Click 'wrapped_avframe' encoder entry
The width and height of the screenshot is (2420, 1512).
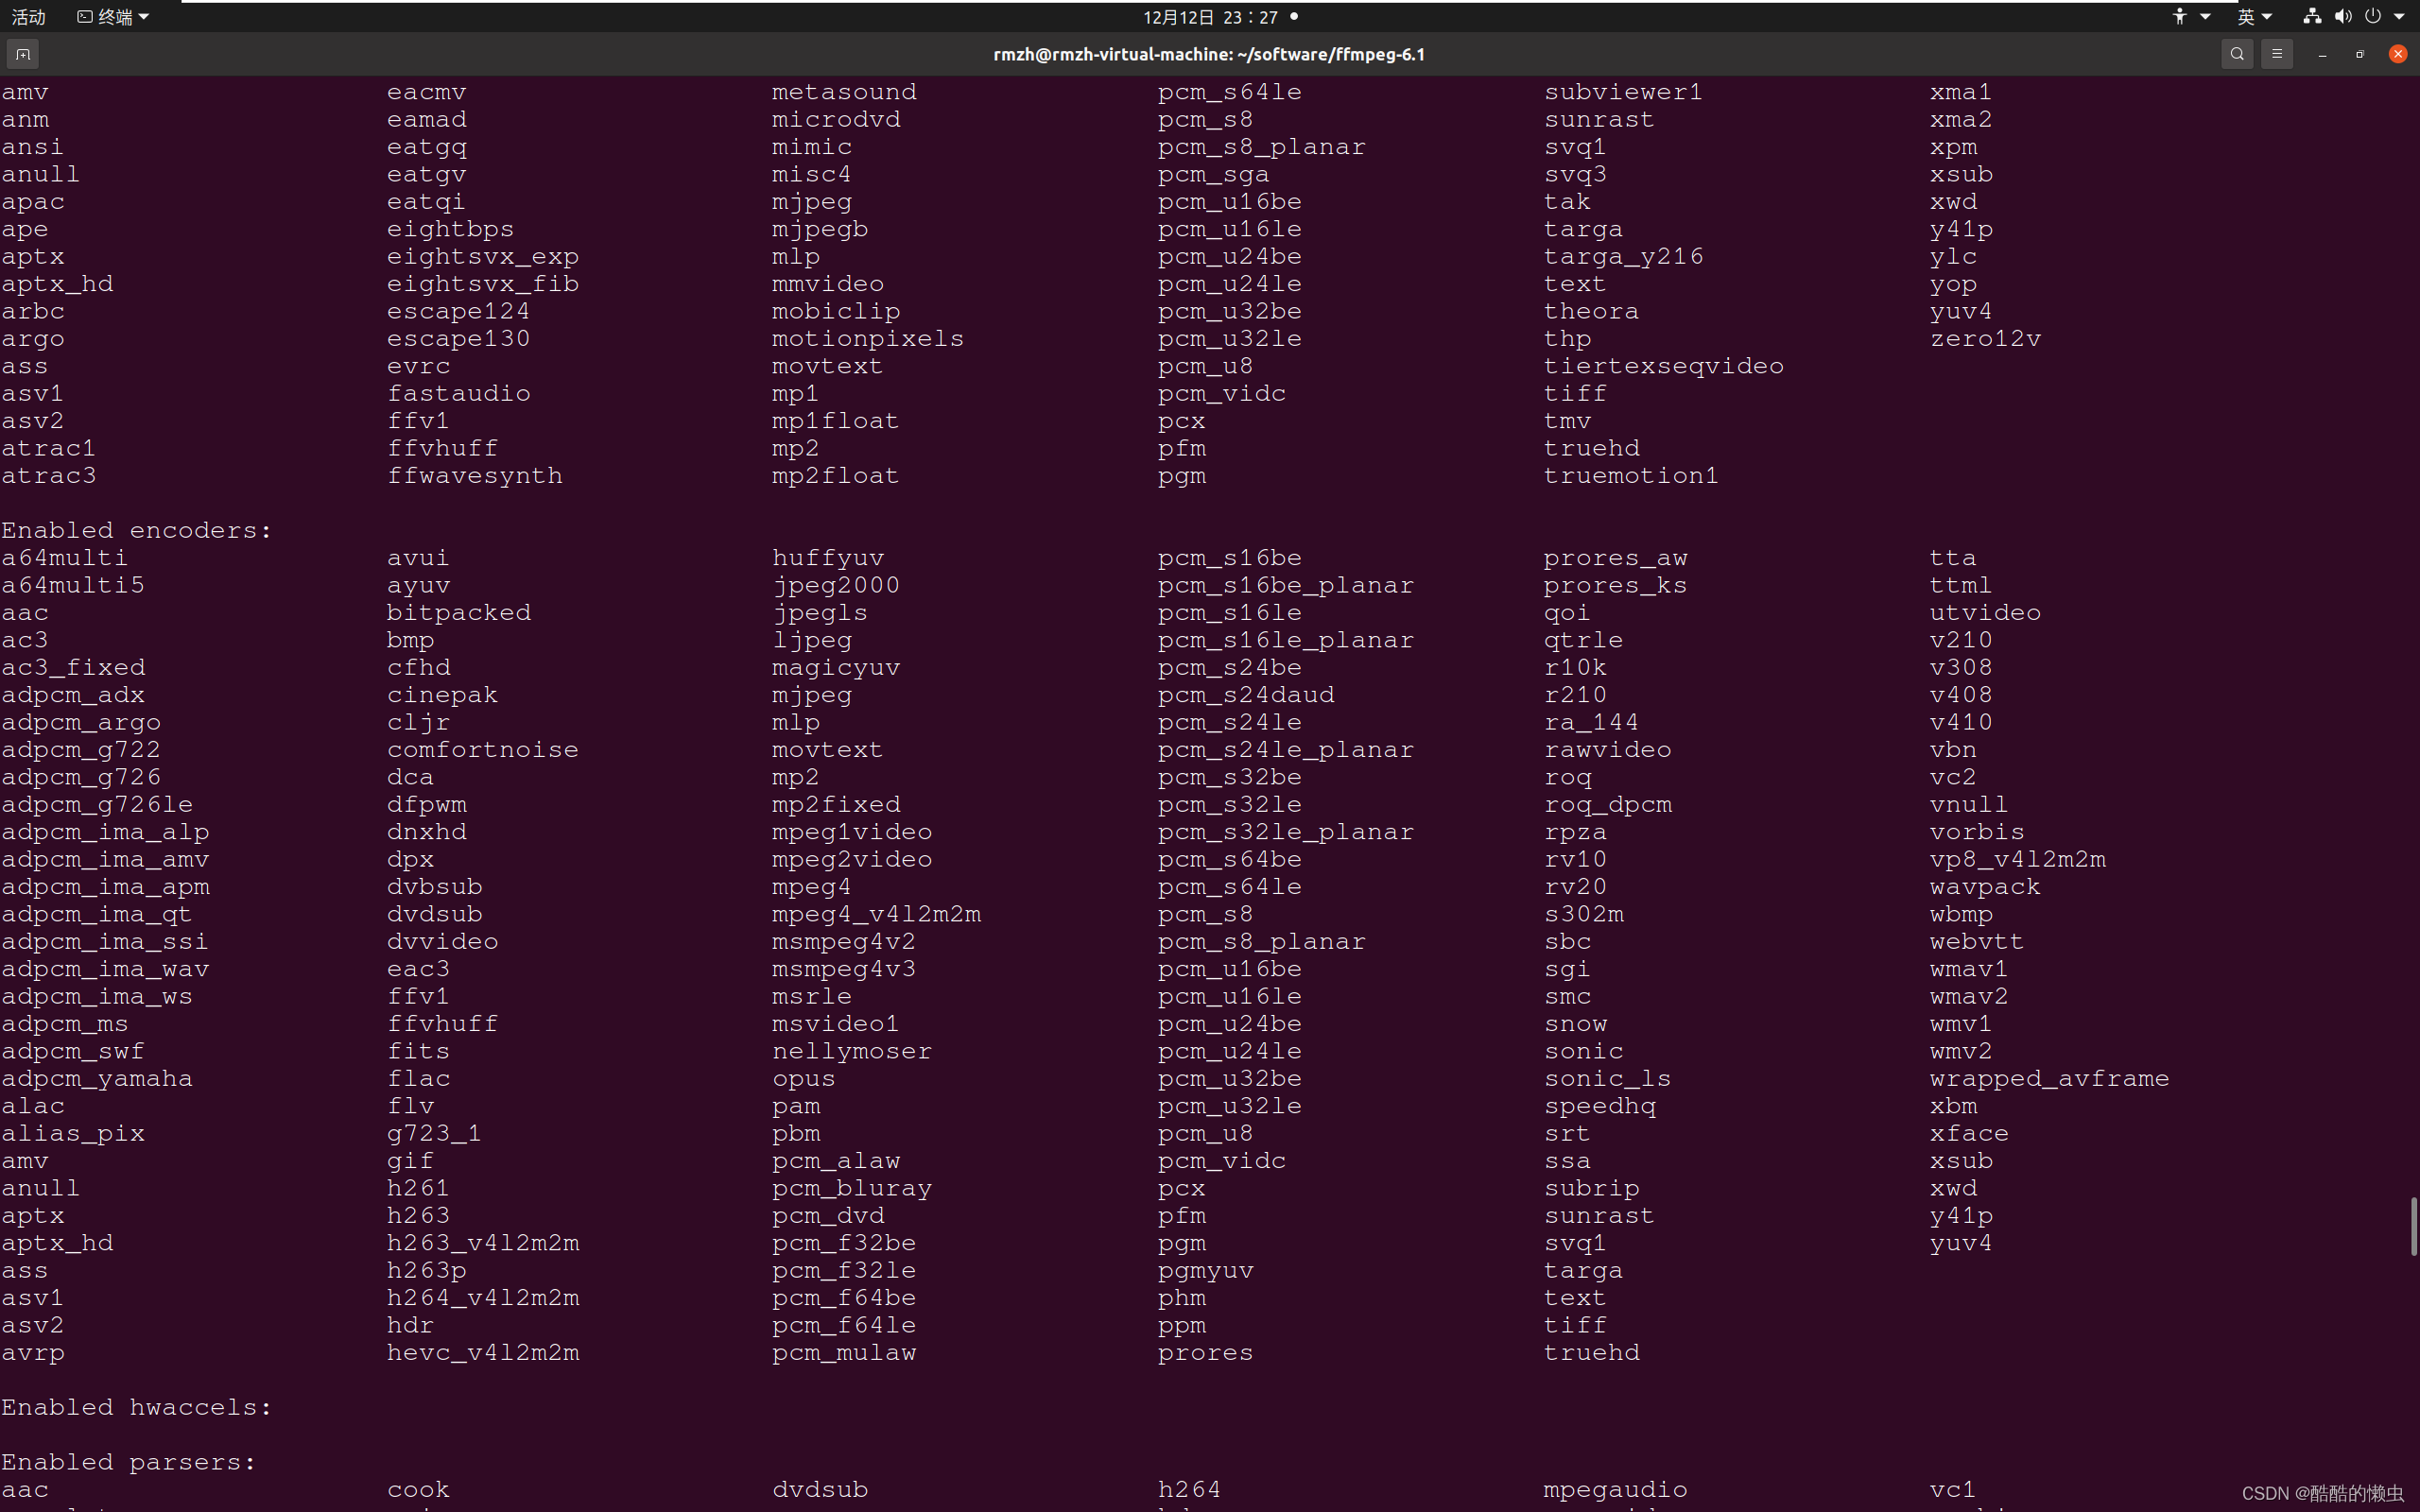(x=2050, y=1078)
